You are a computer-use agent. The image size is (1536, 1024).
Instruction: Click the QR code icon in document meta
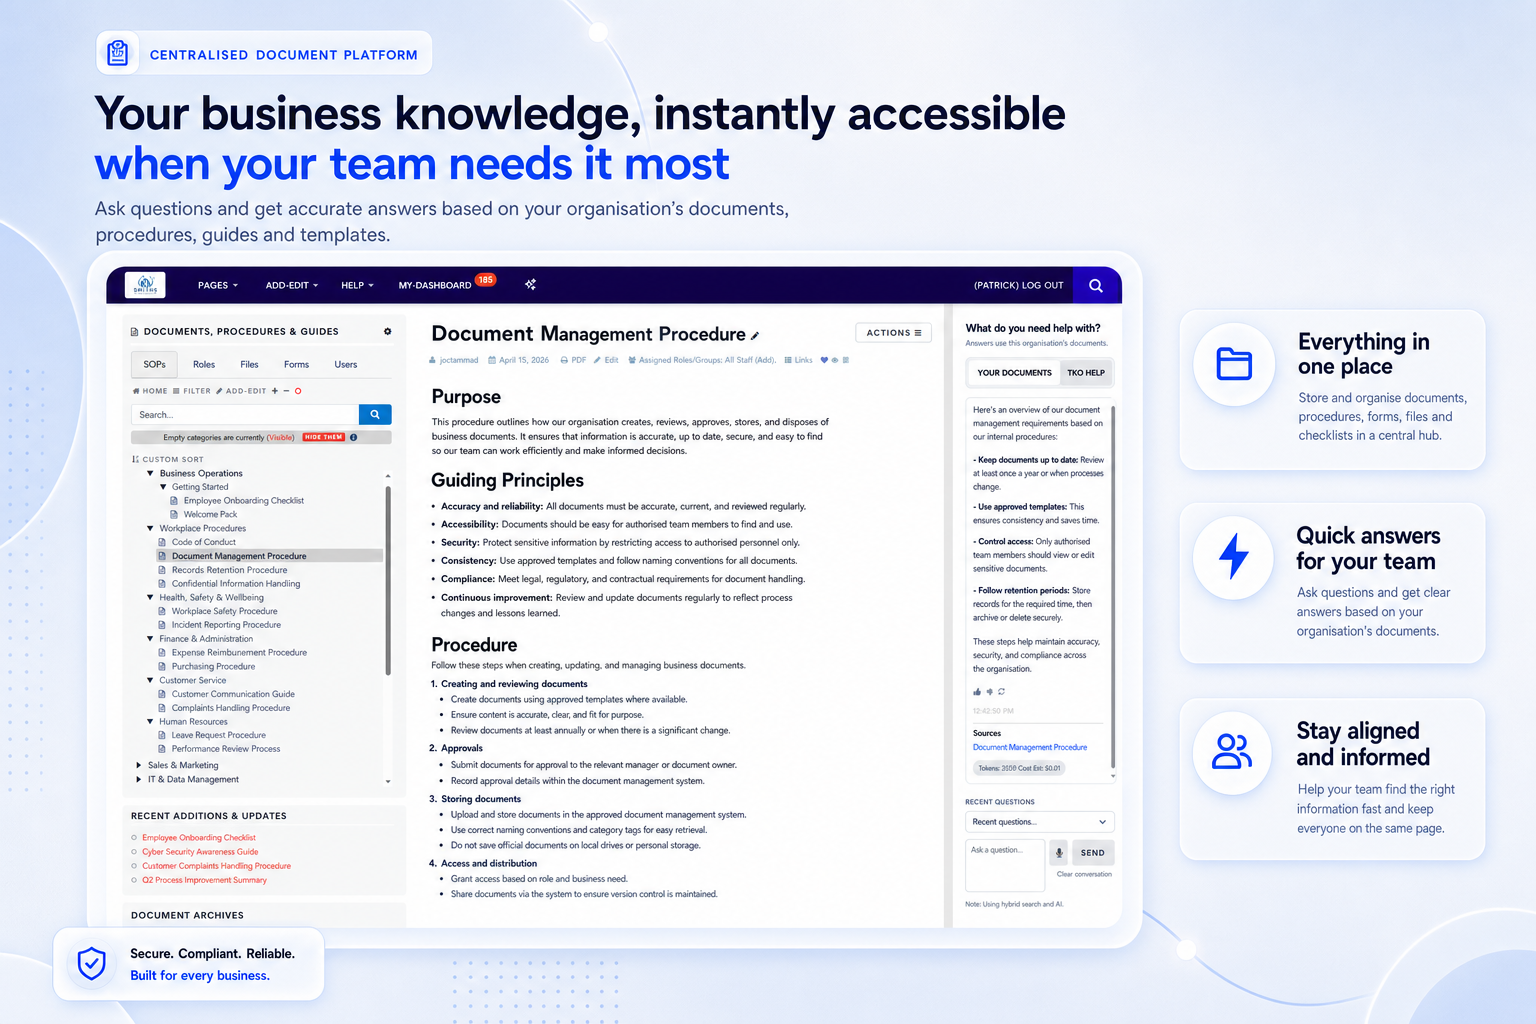[x=846, y=360]
